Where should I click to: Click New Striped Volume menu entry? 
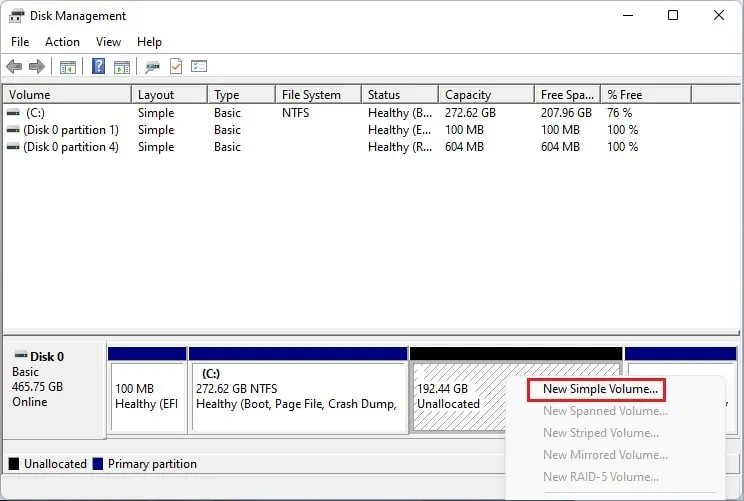pyautogui.click(x=601, y=433)
